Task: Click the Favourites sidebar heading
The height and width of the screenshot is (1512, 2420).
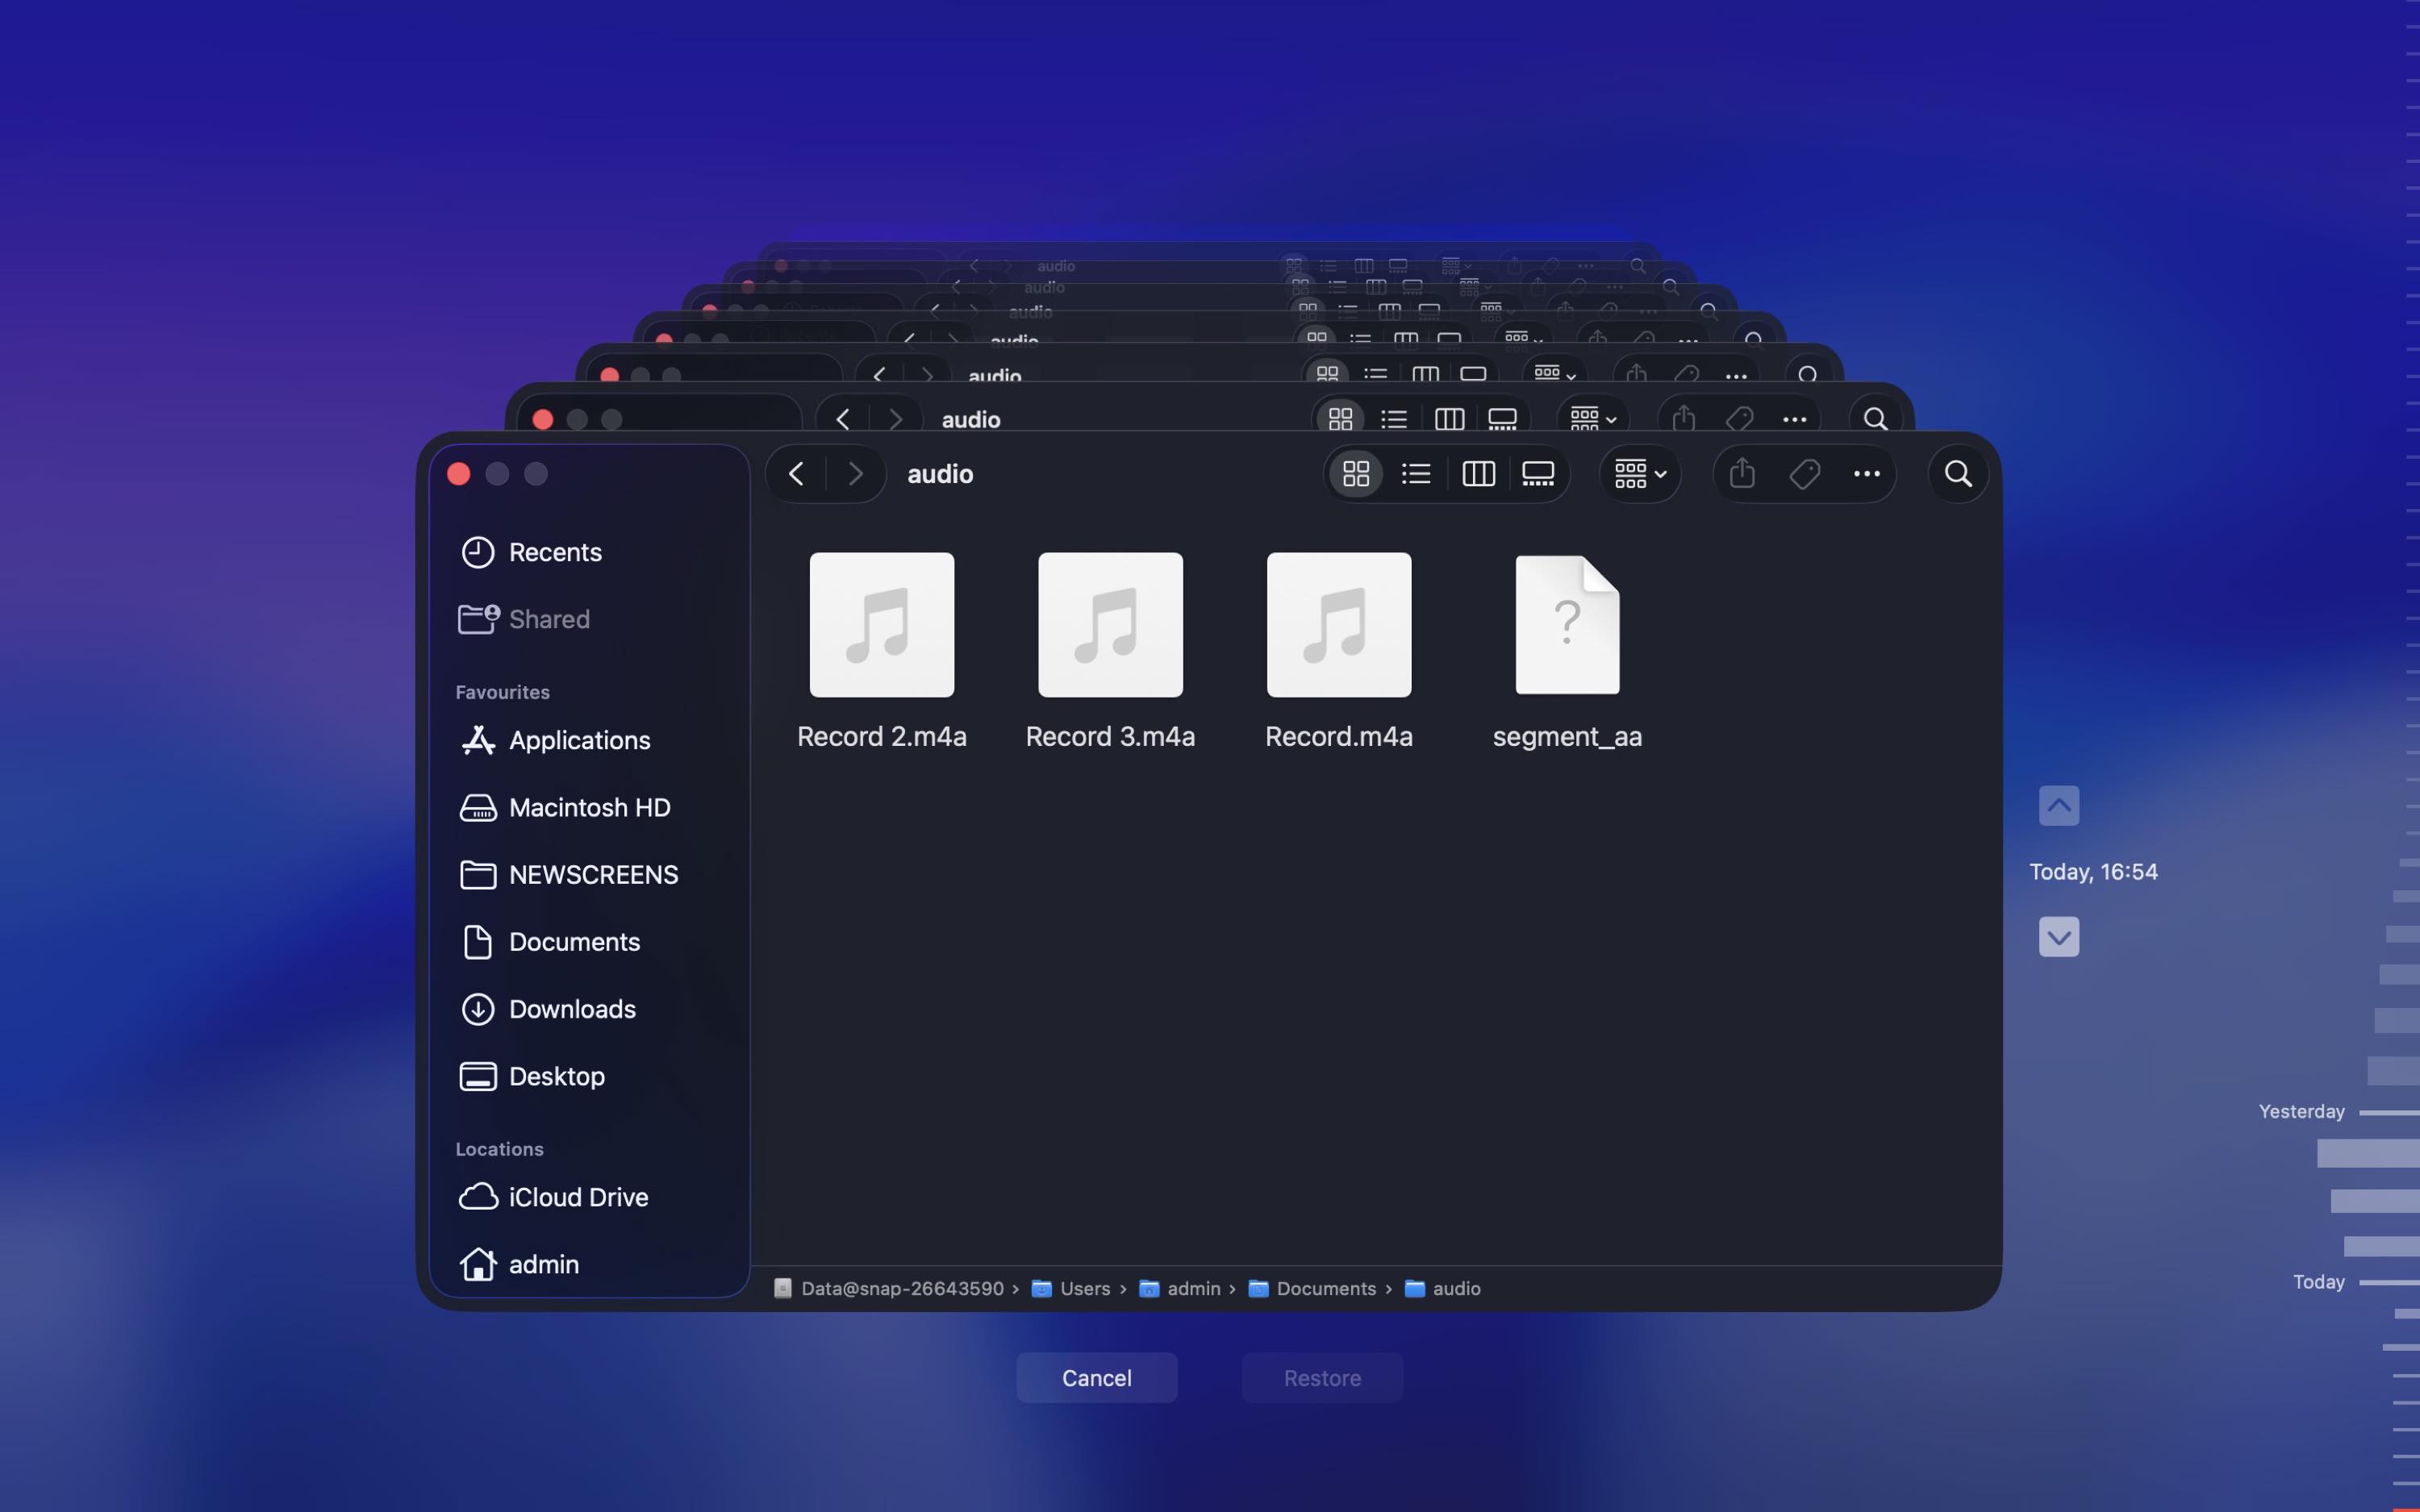Action: coord(502,692)
